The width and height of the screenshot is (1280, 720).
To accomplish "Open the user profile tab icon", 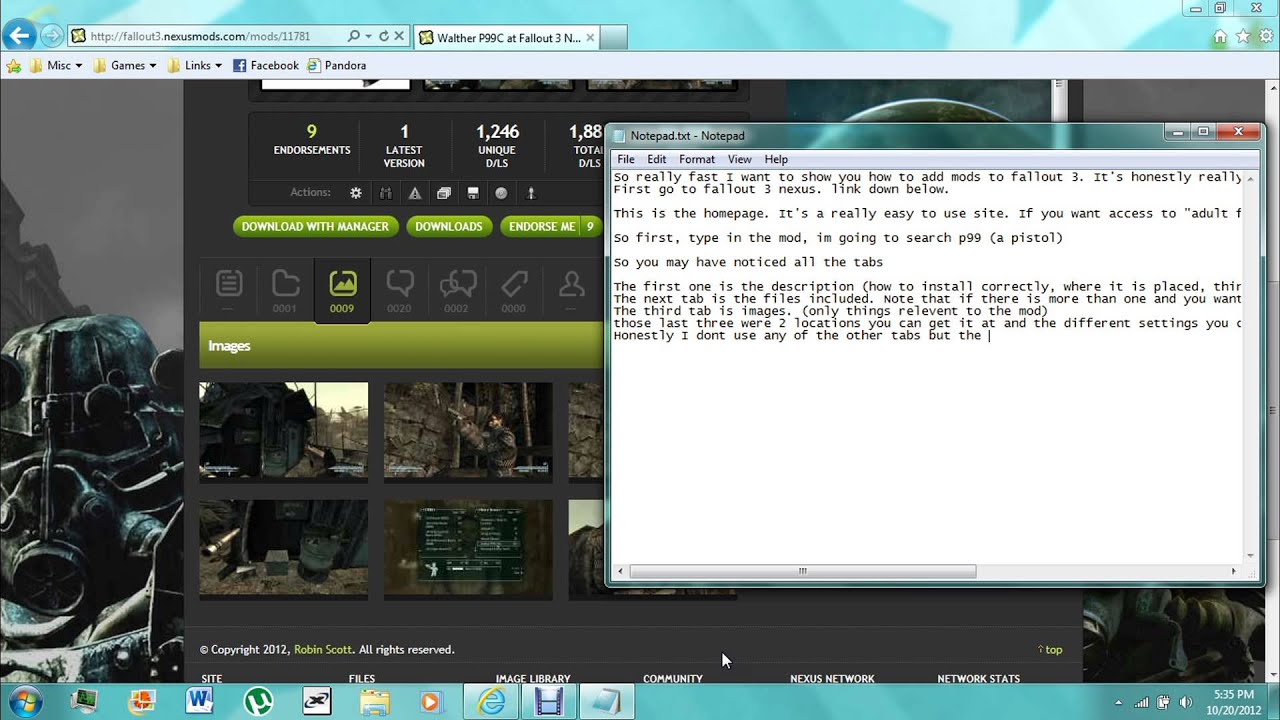I will (571, 290).
